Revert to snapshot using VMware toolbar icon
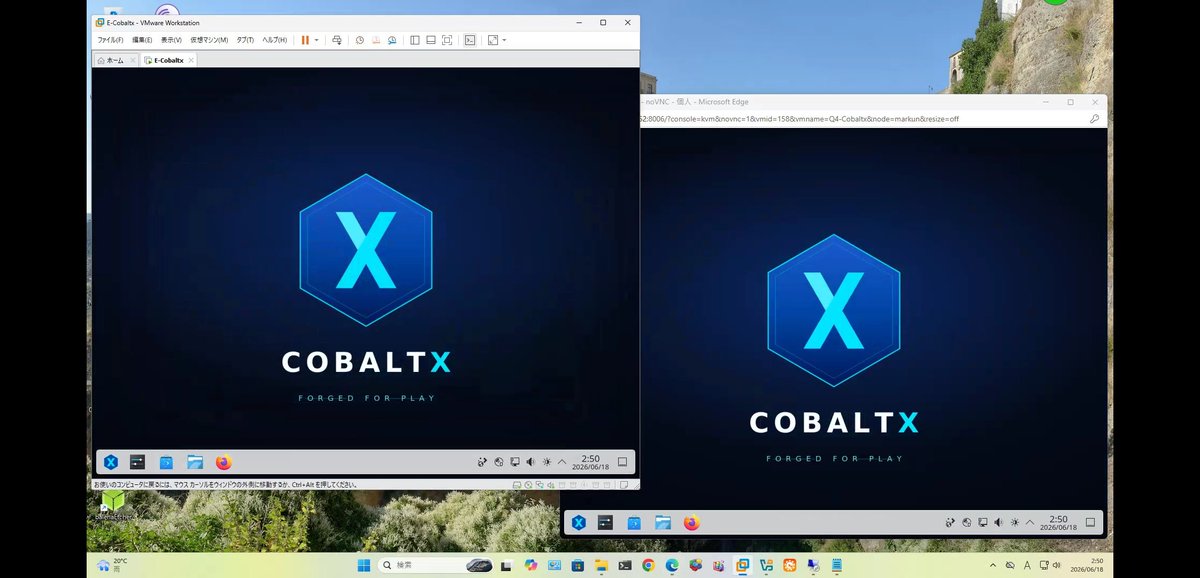The image size is (1200, 578). pos(375,40)
